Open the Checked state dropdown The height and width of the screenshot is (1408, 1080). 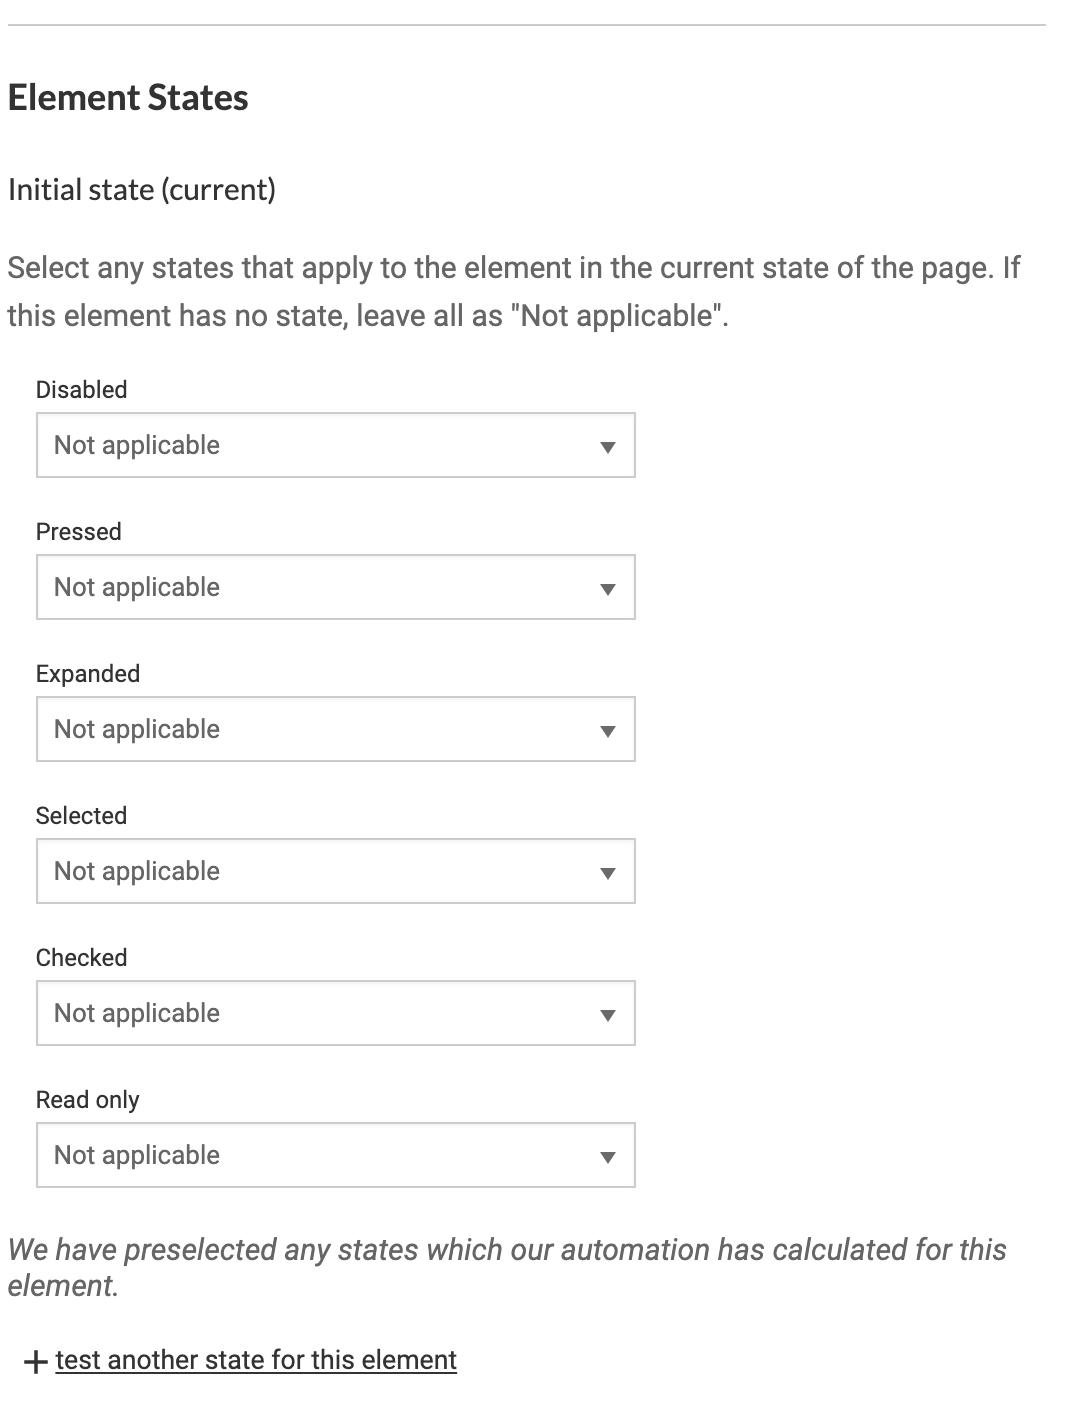click(335, 1013)
